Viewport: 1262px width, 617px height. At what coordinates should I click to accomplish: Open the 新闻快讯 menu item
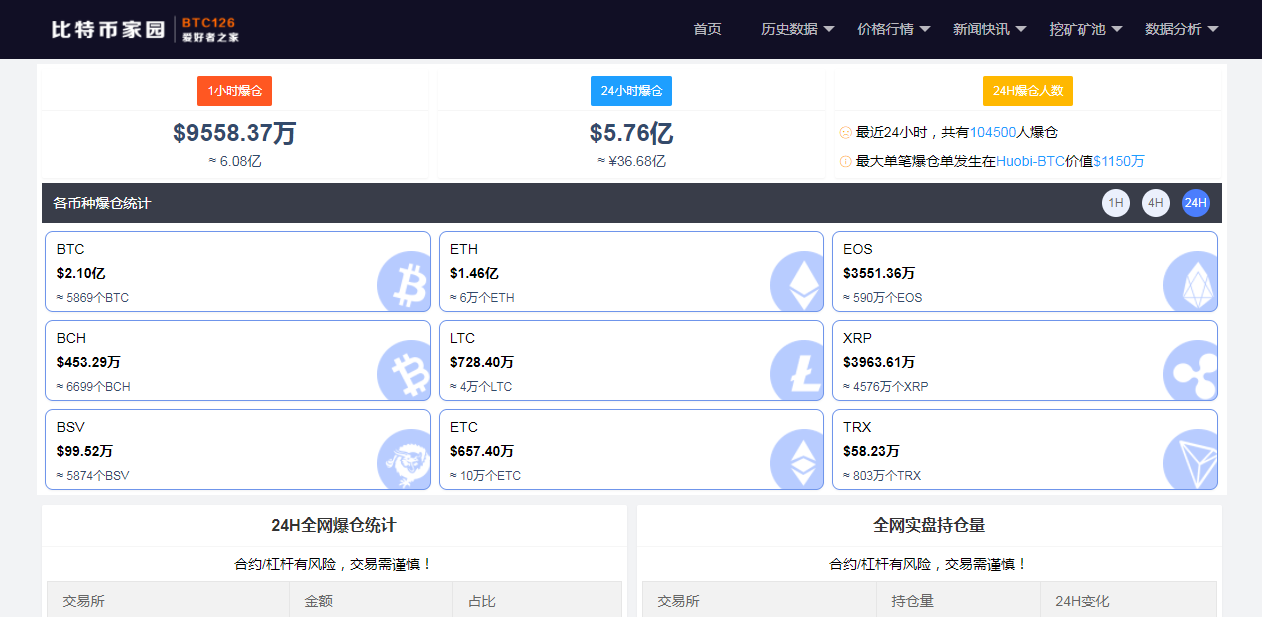pos(981,29)
